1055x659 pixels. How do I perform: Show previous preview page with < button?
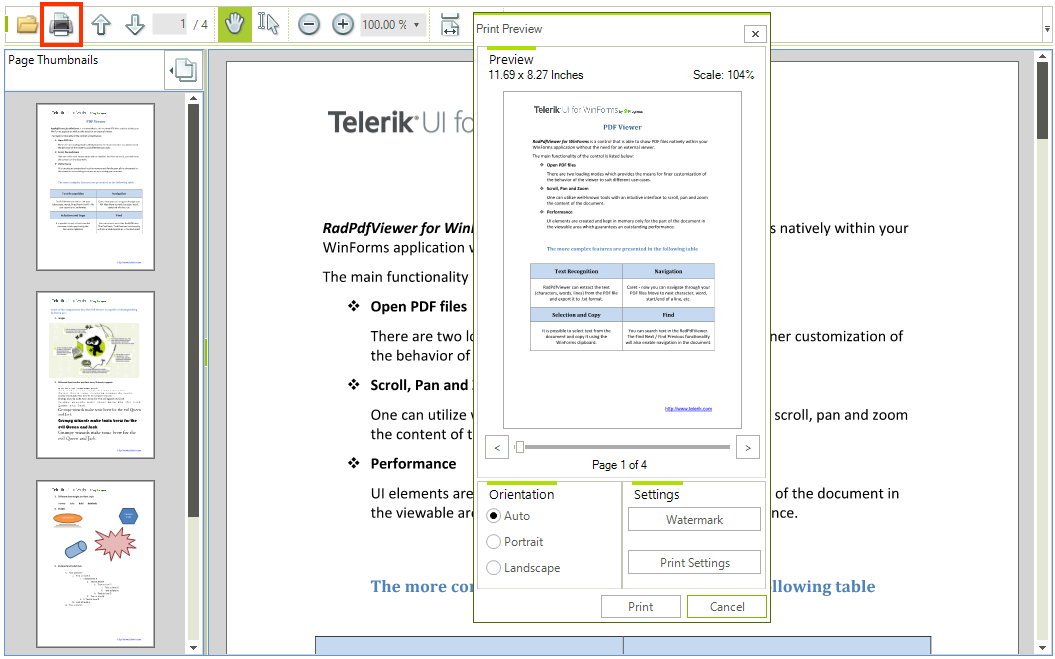497,448
